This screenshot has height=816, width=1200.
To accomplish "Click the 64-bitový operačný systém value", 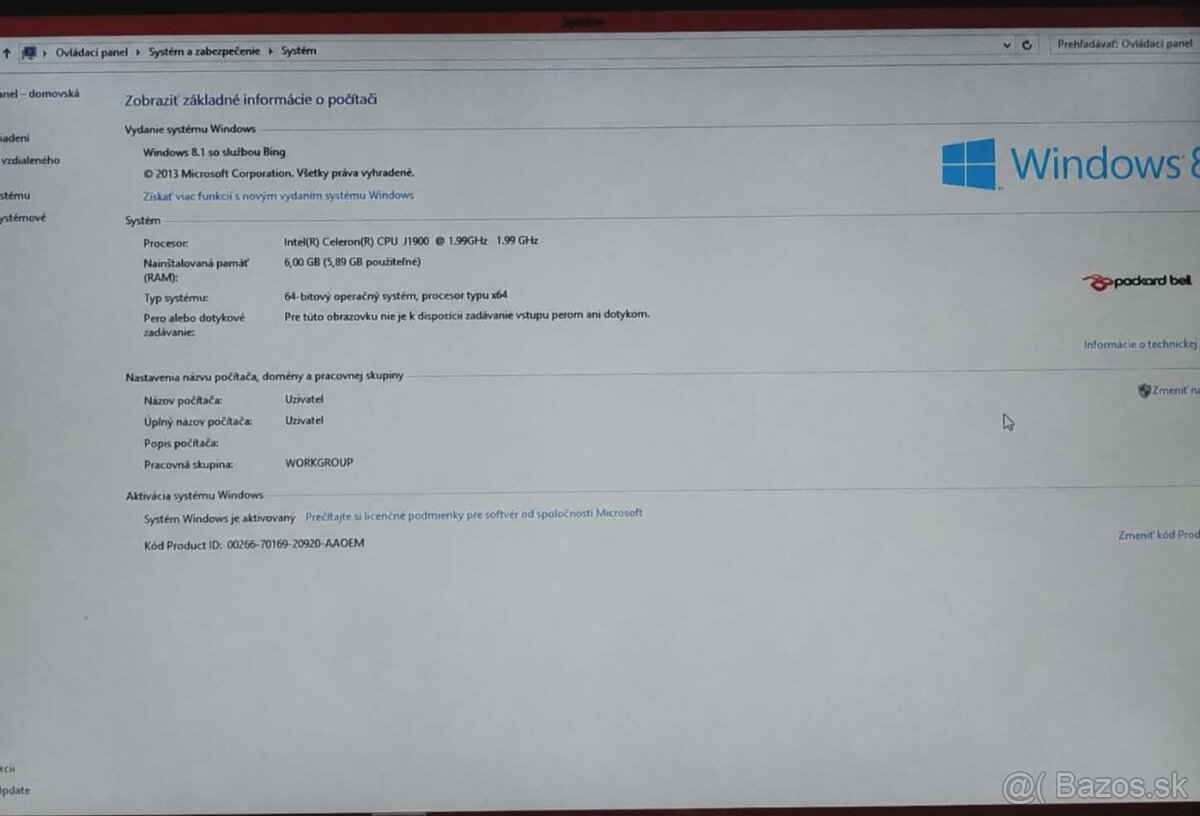I will coord(396,296).
